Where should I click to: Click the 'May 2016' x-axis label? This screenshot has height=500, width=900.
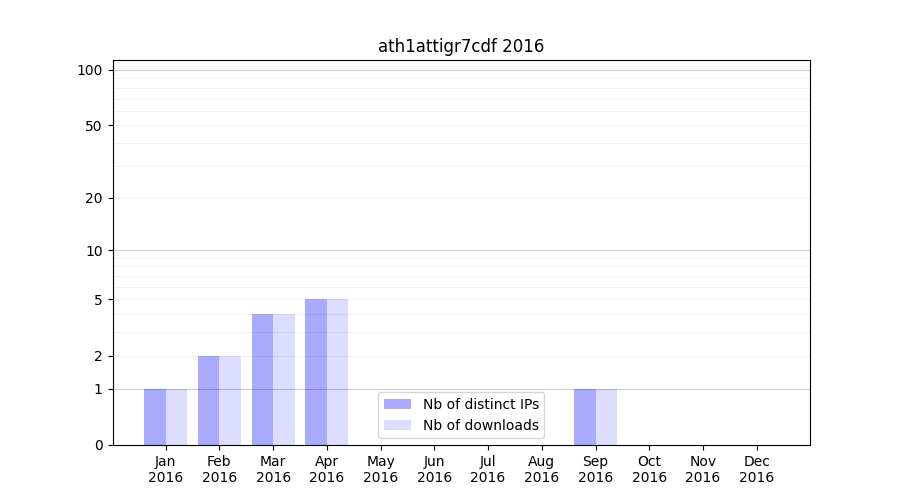click(x=380, y=469)
